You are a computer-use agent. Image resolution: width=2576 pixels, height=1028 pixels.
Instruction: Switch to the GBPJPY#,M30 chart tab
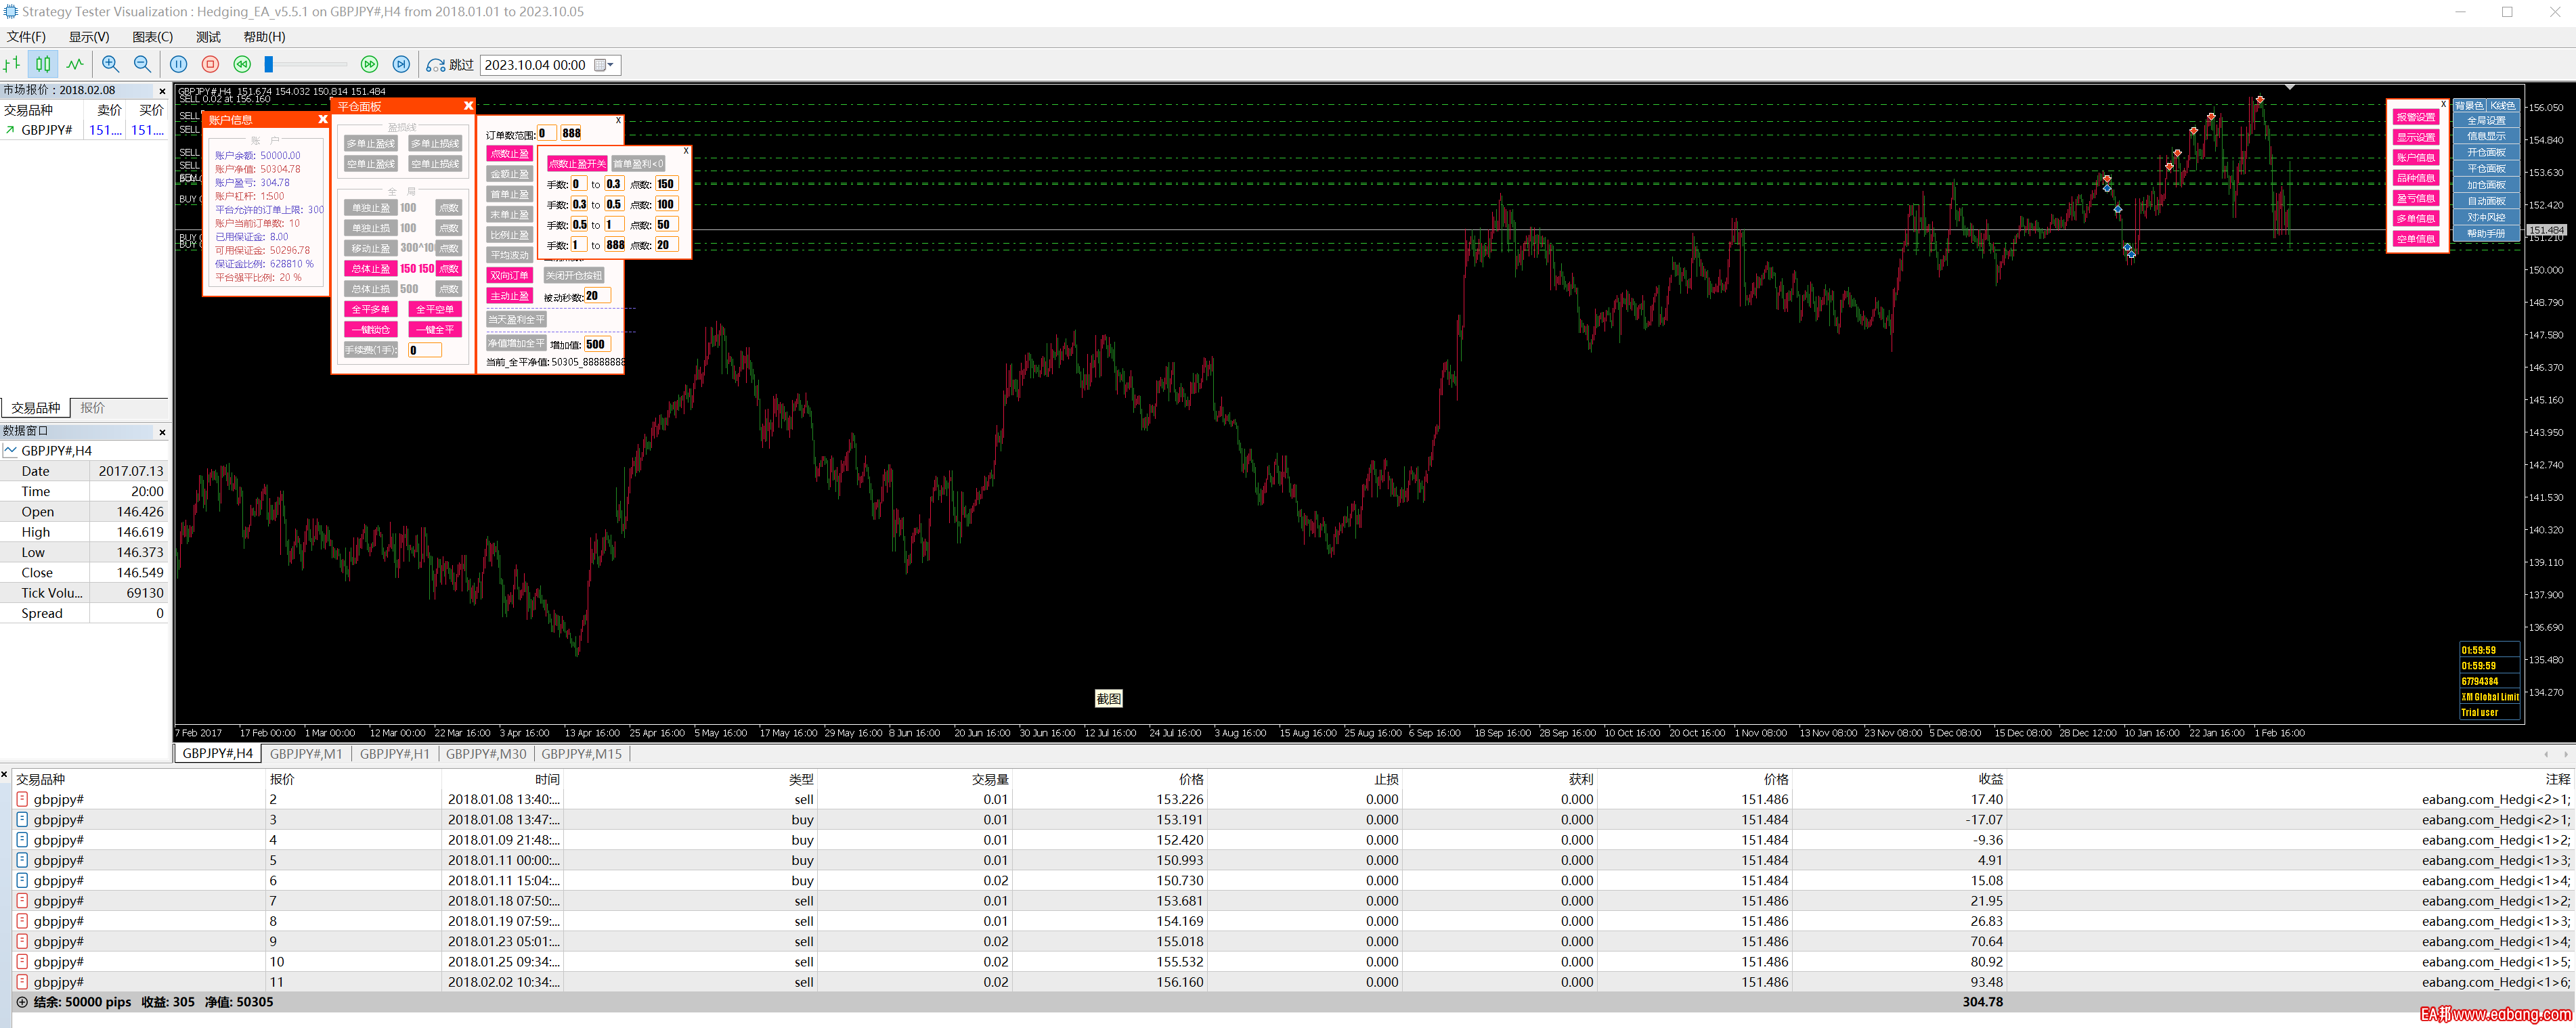click(485, 754)
